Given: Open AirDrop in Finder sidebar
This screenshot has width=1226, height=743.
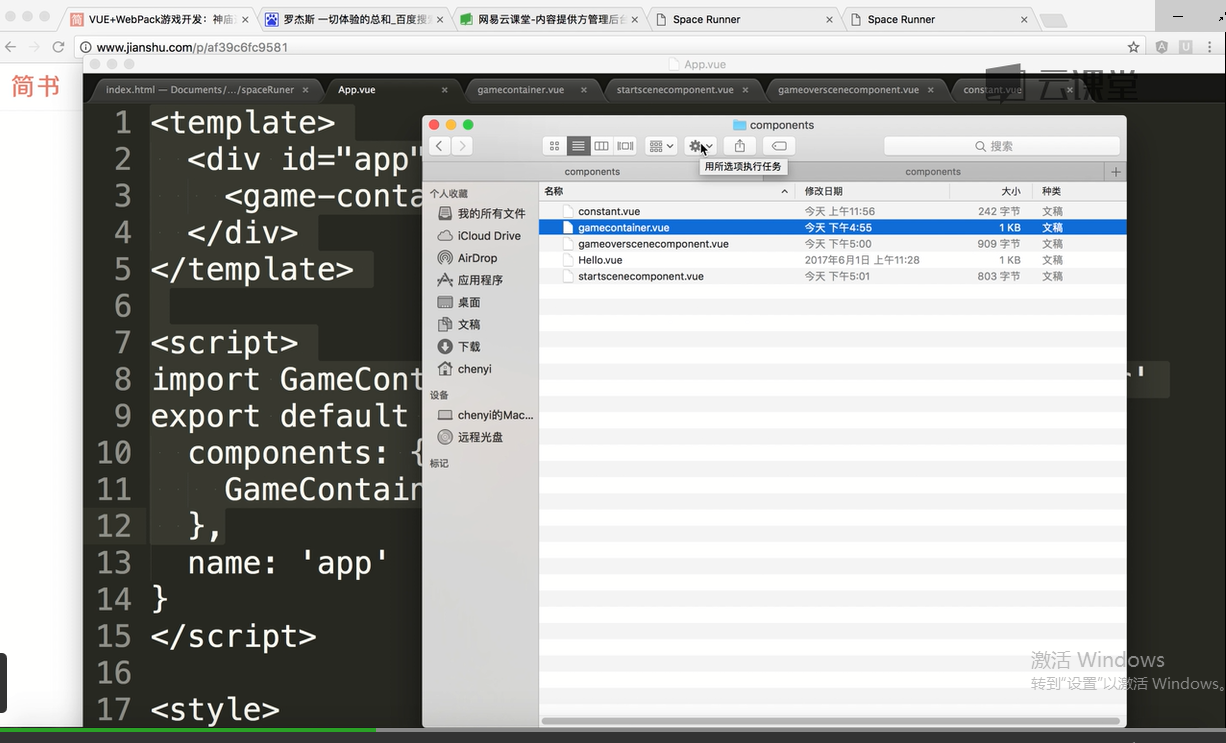Looking at the screenshot, I should pos(477,258).
